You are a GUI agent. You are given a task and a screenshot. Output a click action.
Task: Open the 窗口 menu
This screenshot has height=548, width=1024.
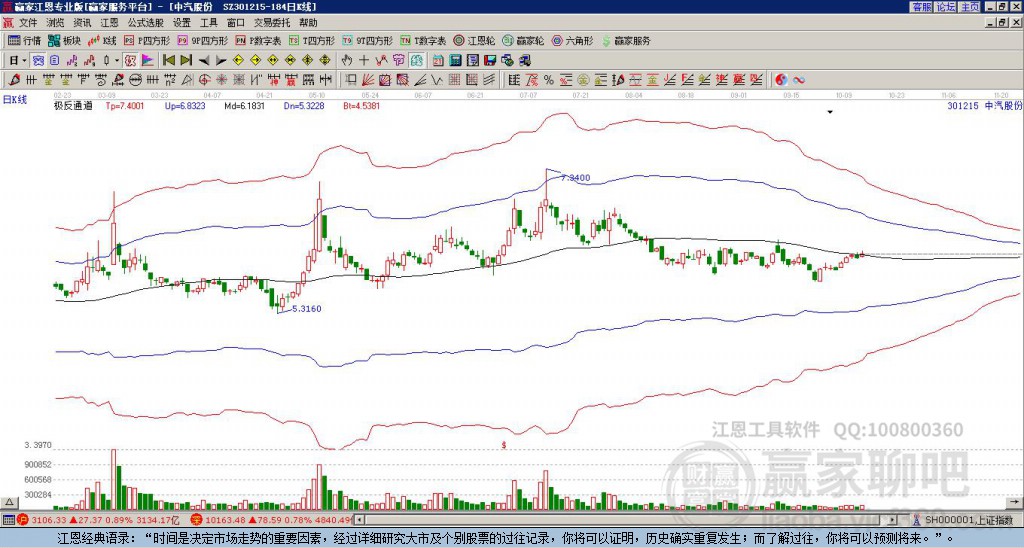tap(236, 23)
